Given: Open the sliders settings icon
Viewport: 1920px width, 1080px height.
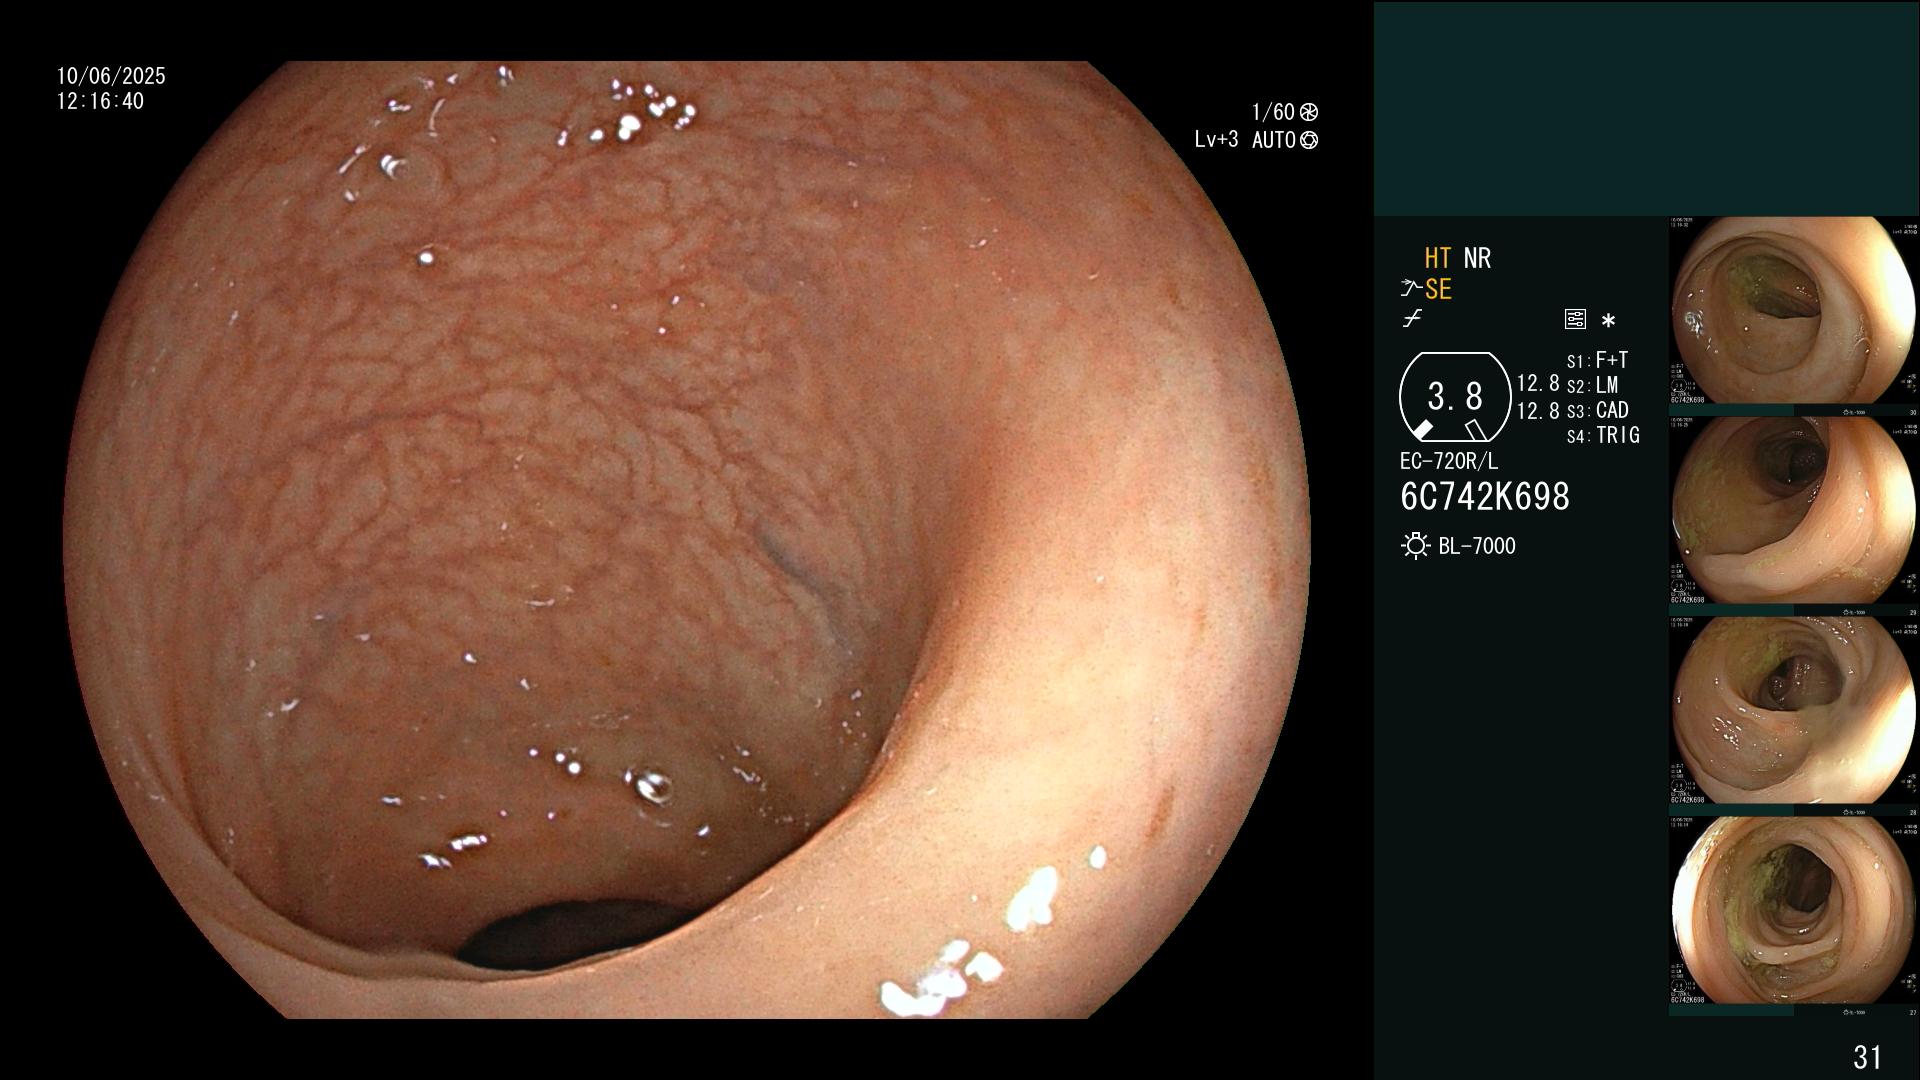Looking at the screenshot, I should (1575, 320).
